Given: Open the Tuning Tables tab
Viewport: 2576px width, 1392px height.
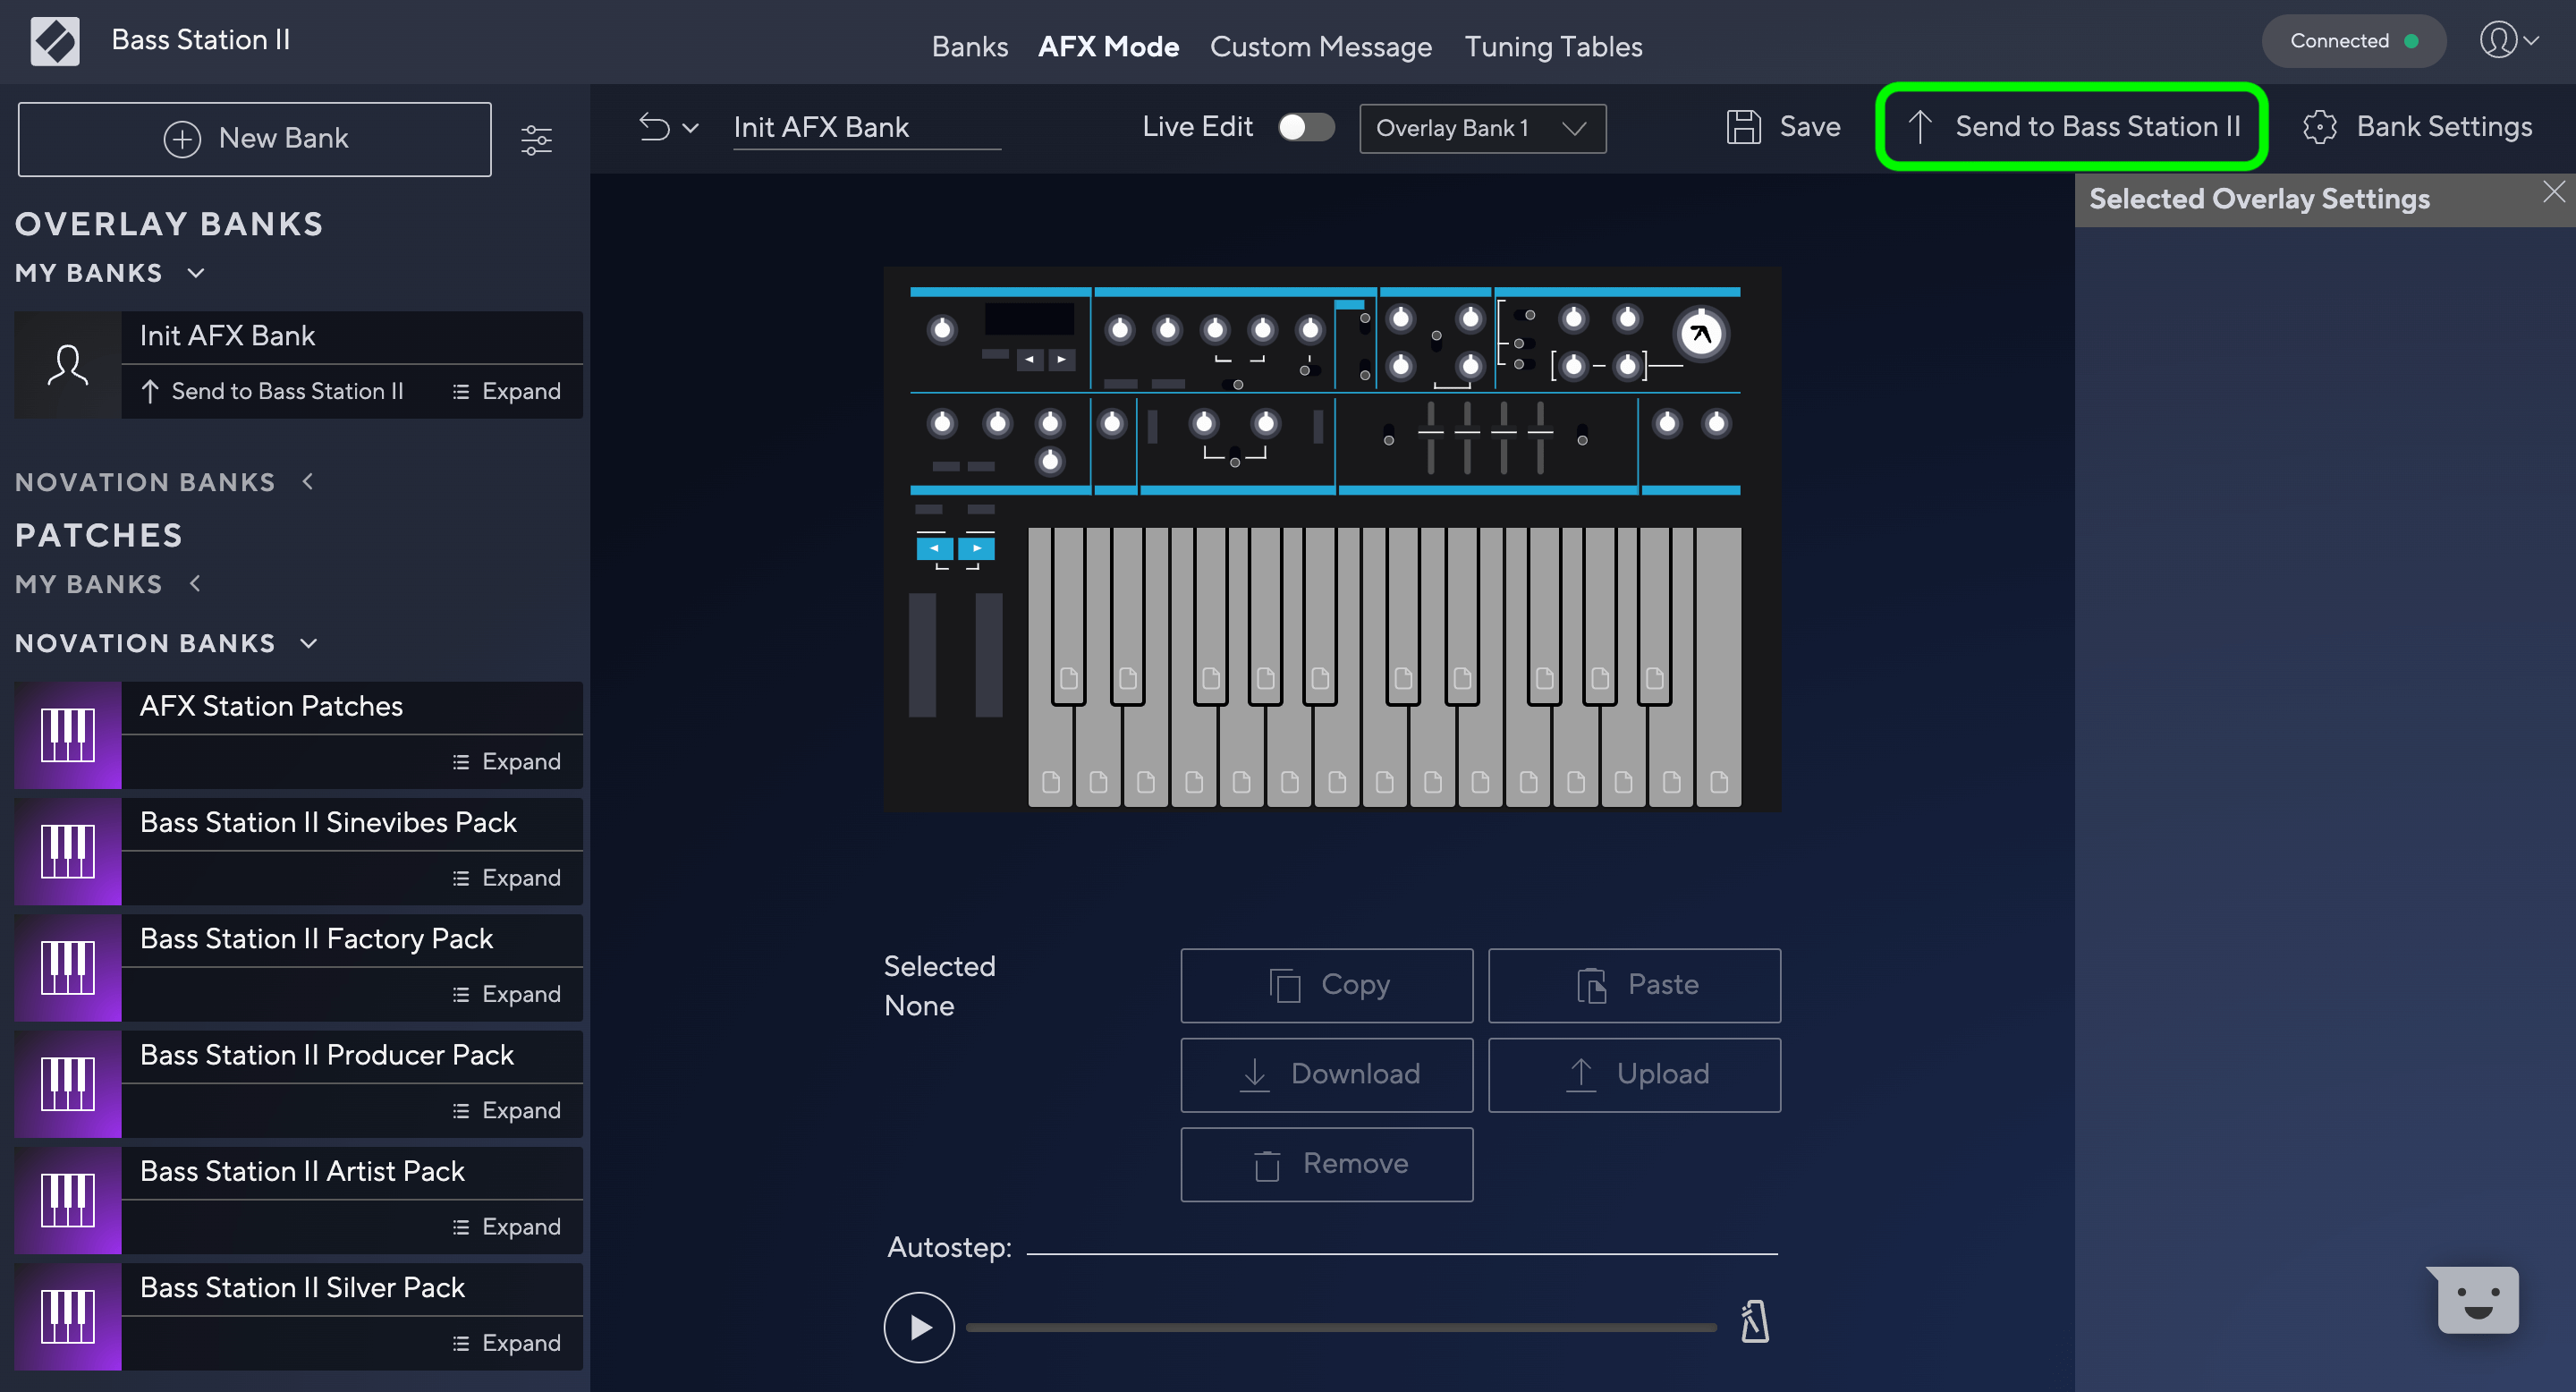Looking at the screenshot, I should 1553,46.
